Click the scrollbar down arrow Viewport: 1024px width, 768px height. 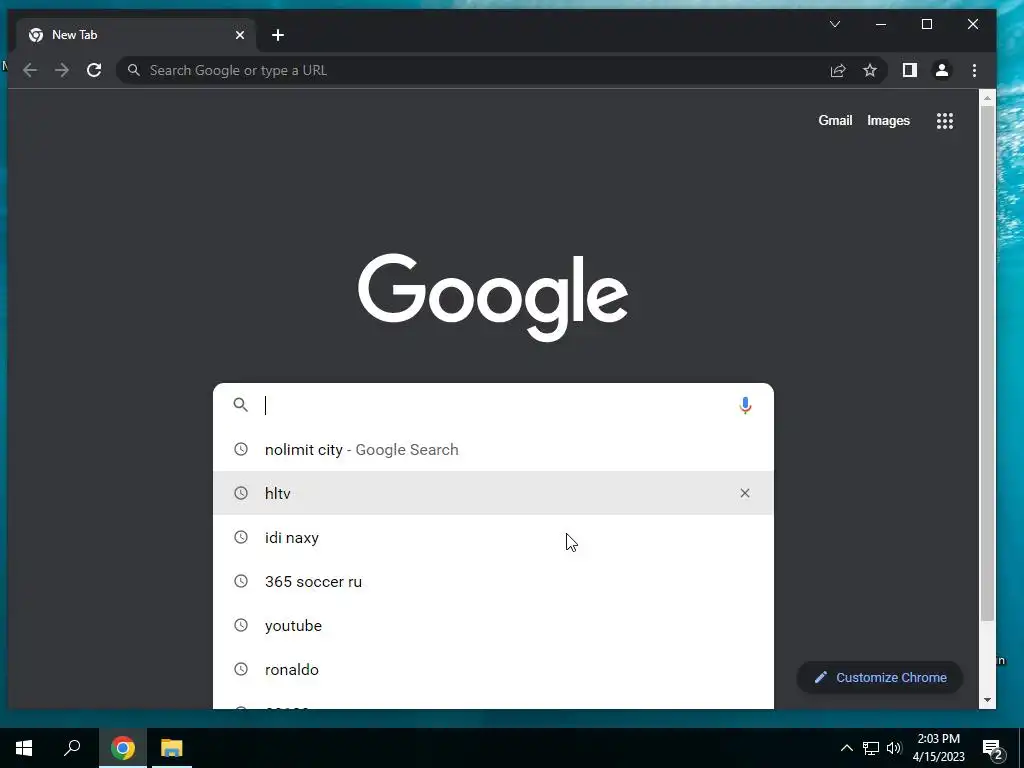click(987, 700)
